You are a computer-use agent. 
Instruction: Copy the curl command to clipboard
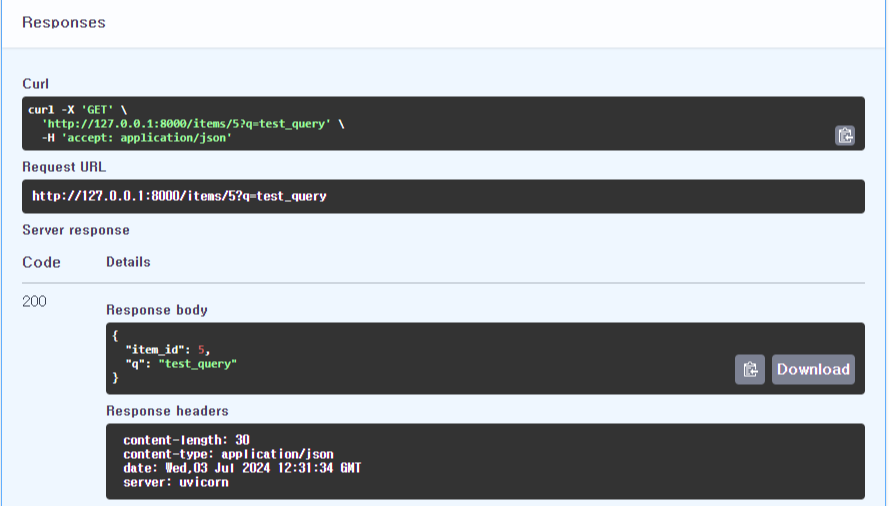click(845, 136)
